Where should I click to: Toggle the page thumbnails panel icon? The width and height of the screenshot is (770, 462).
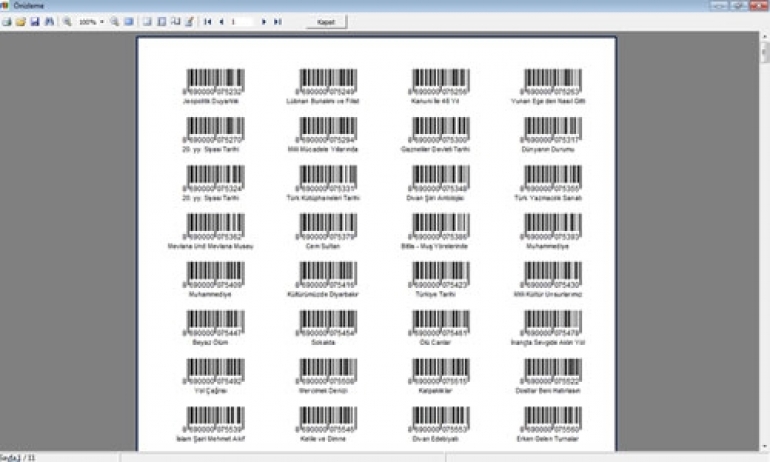tap(162, 22)
